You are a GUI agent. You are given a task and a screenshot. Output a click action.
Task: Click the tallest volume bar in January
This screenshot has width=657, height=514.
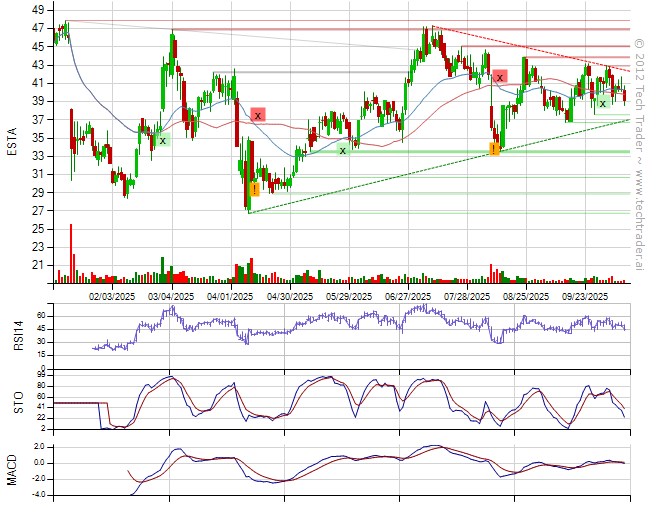71,254
